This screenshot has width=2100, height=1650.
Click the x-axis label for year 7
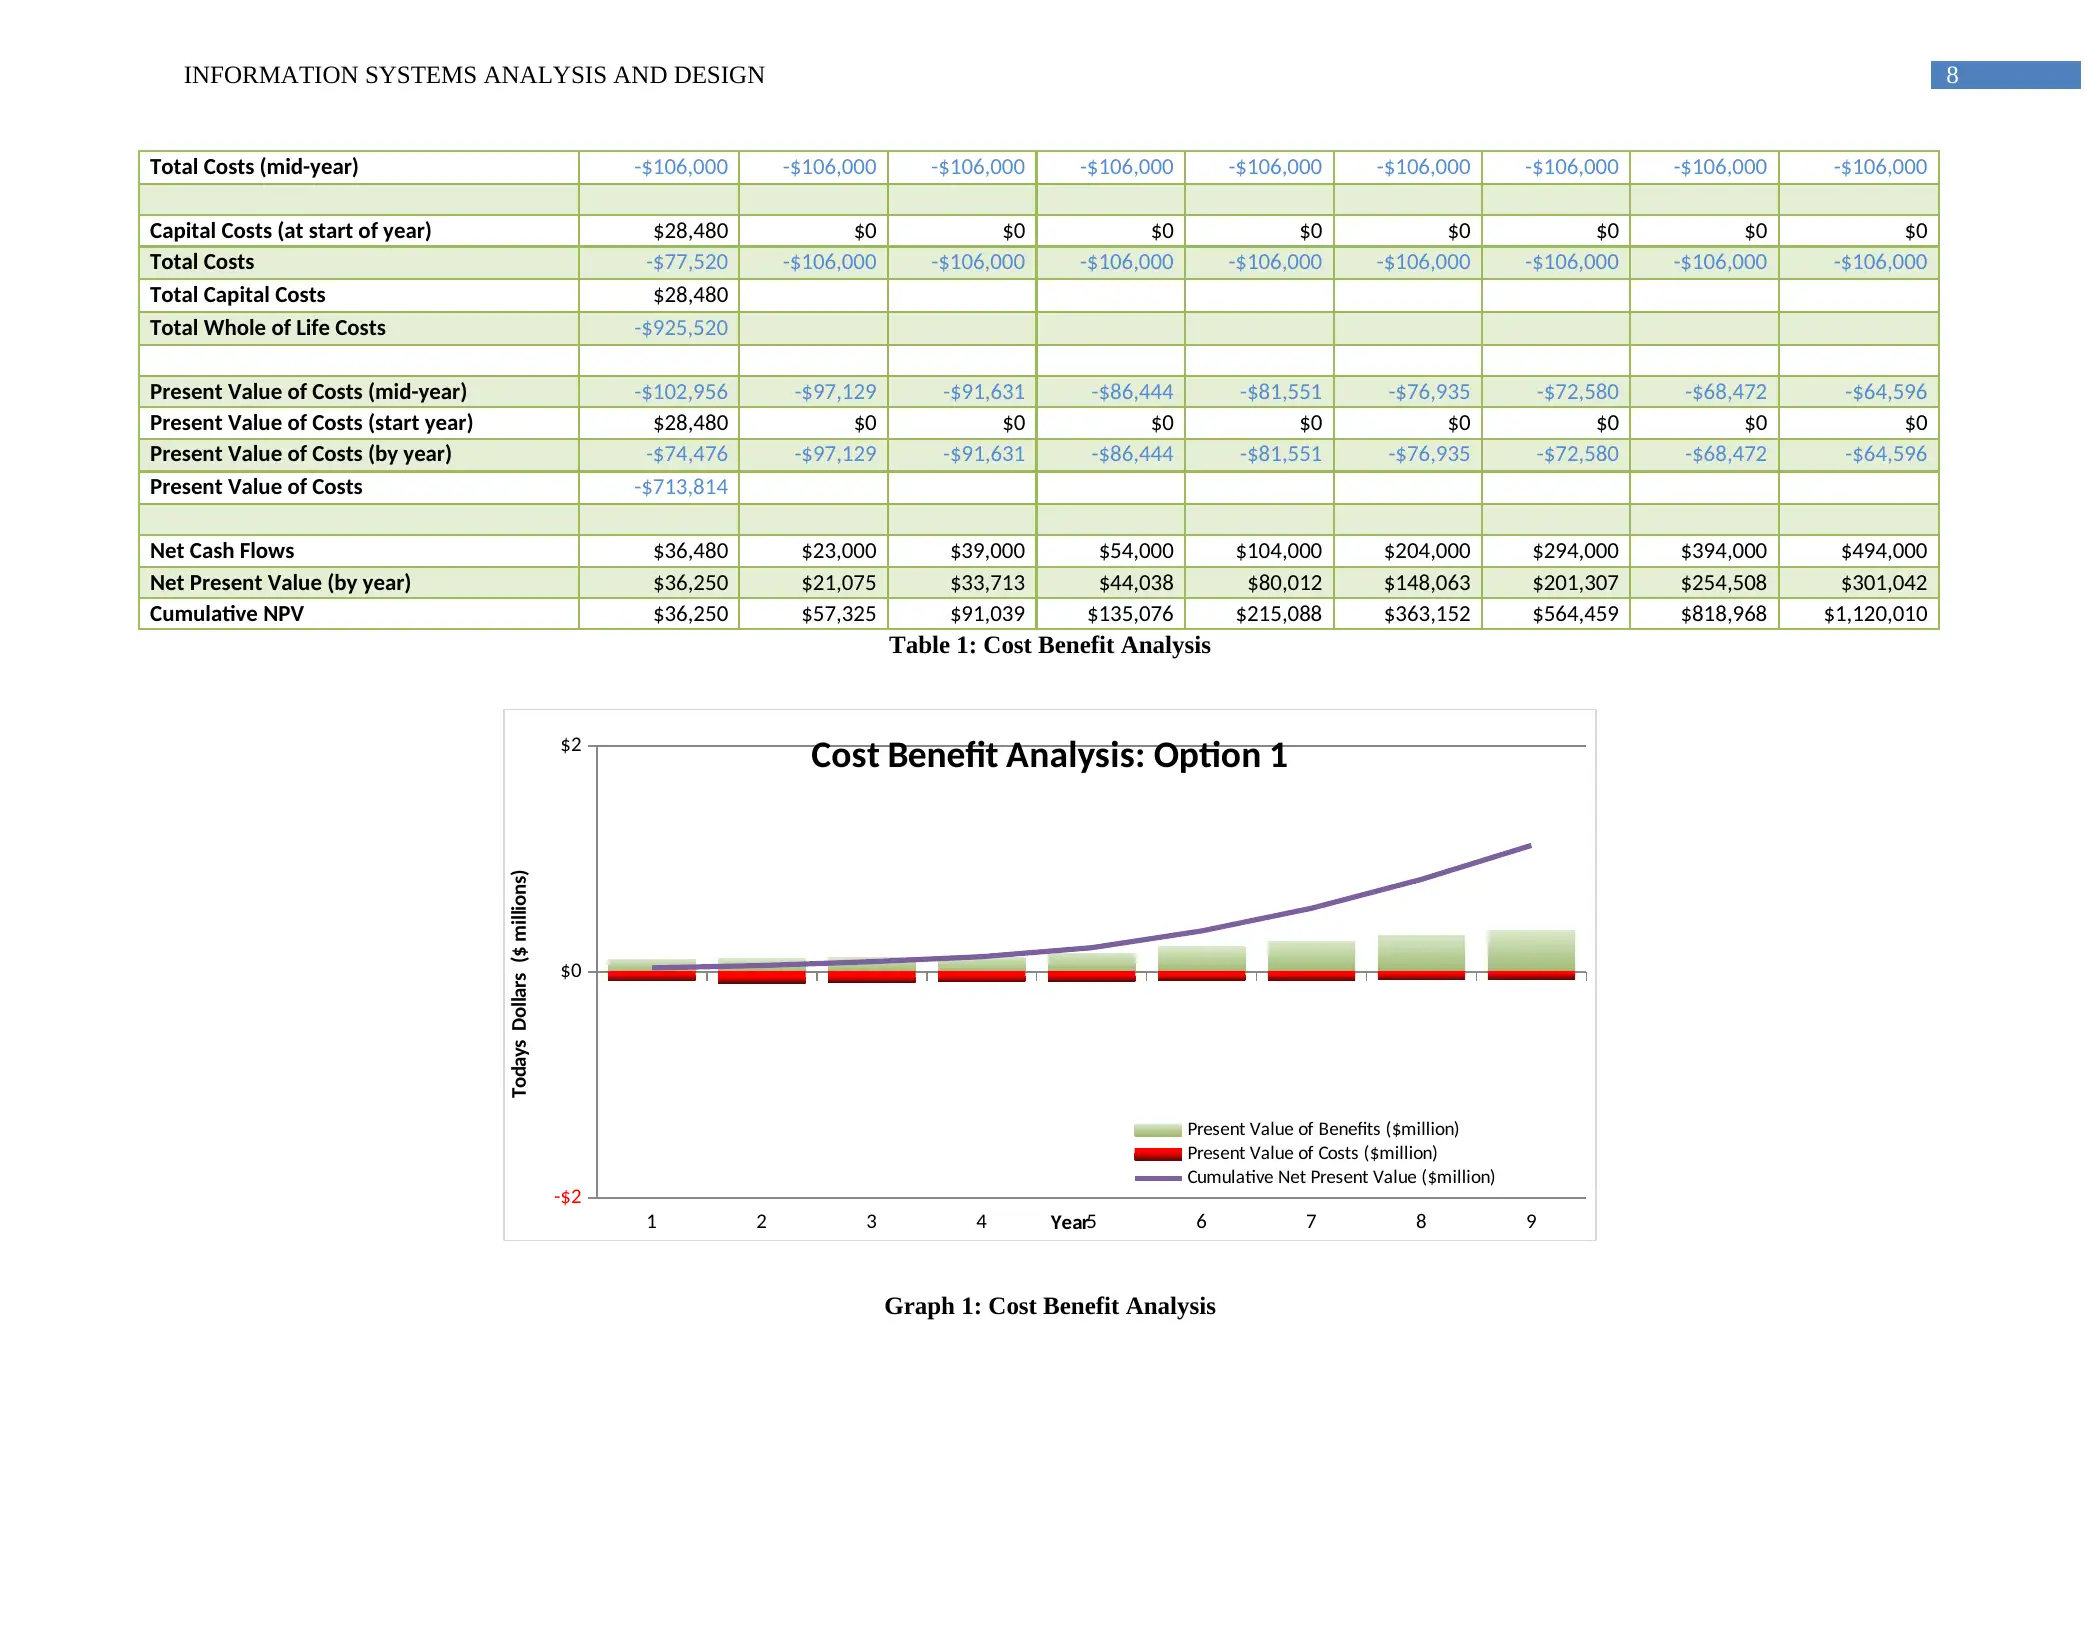[x=1311, y=1221]
